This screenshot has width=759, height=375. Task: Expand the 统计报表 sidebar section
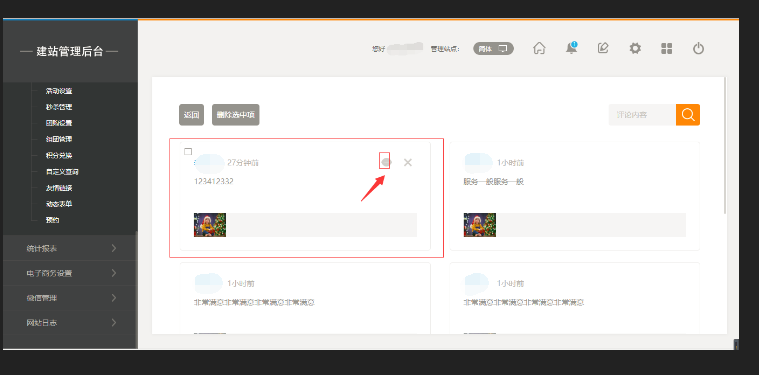click(x=70, y=248)
